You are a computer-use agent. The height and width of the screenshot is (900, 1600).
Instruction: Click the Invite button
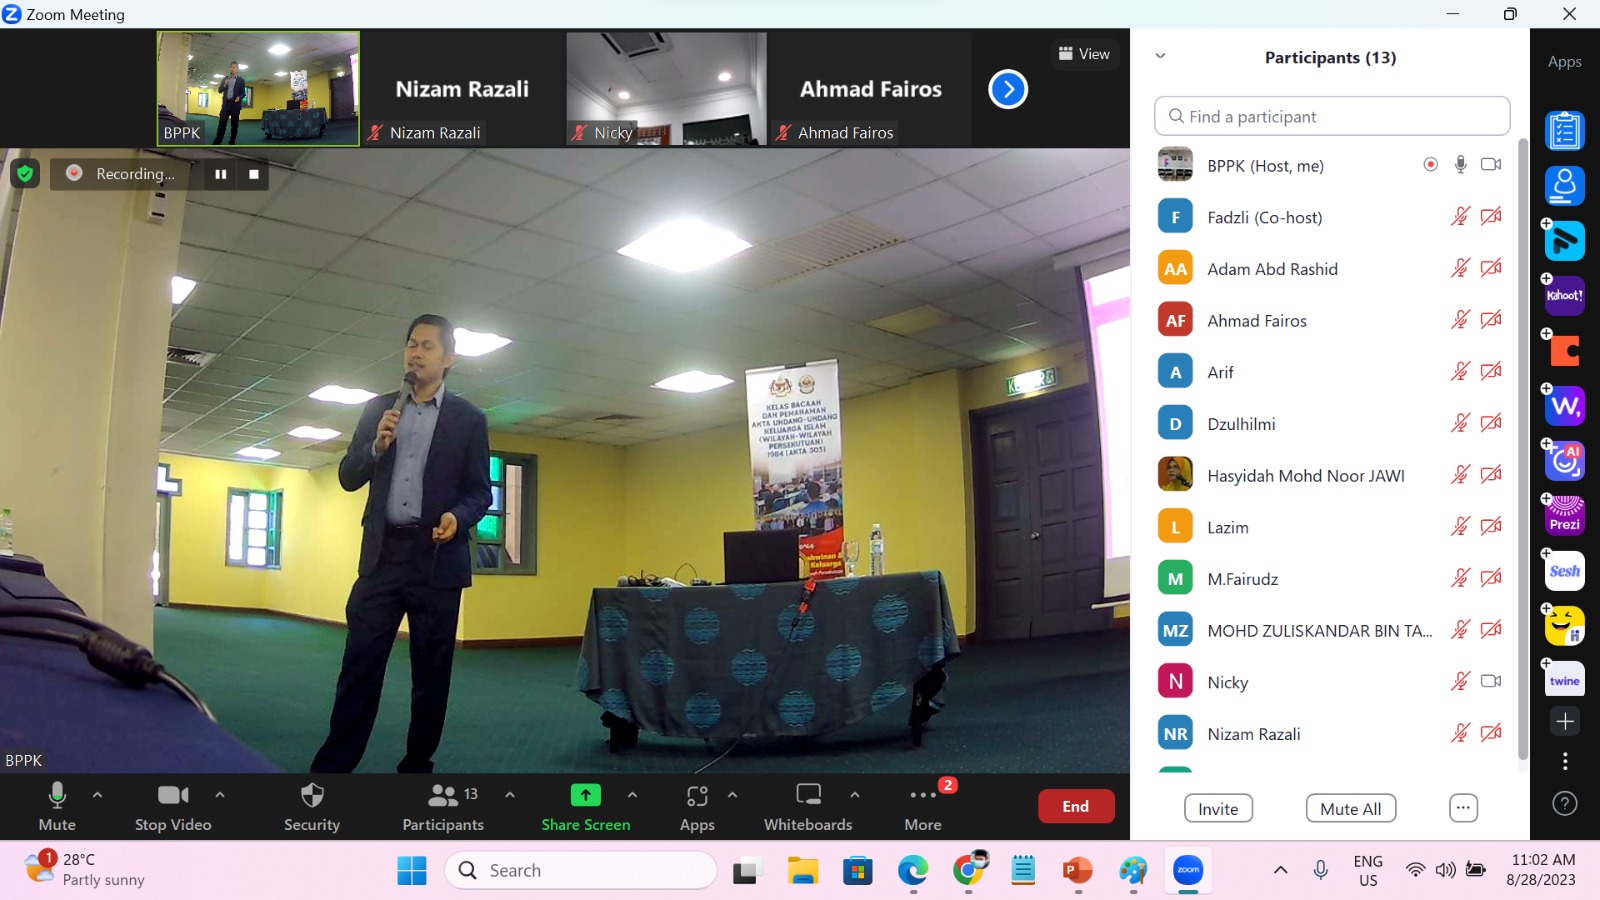(x=1218, y=809)
